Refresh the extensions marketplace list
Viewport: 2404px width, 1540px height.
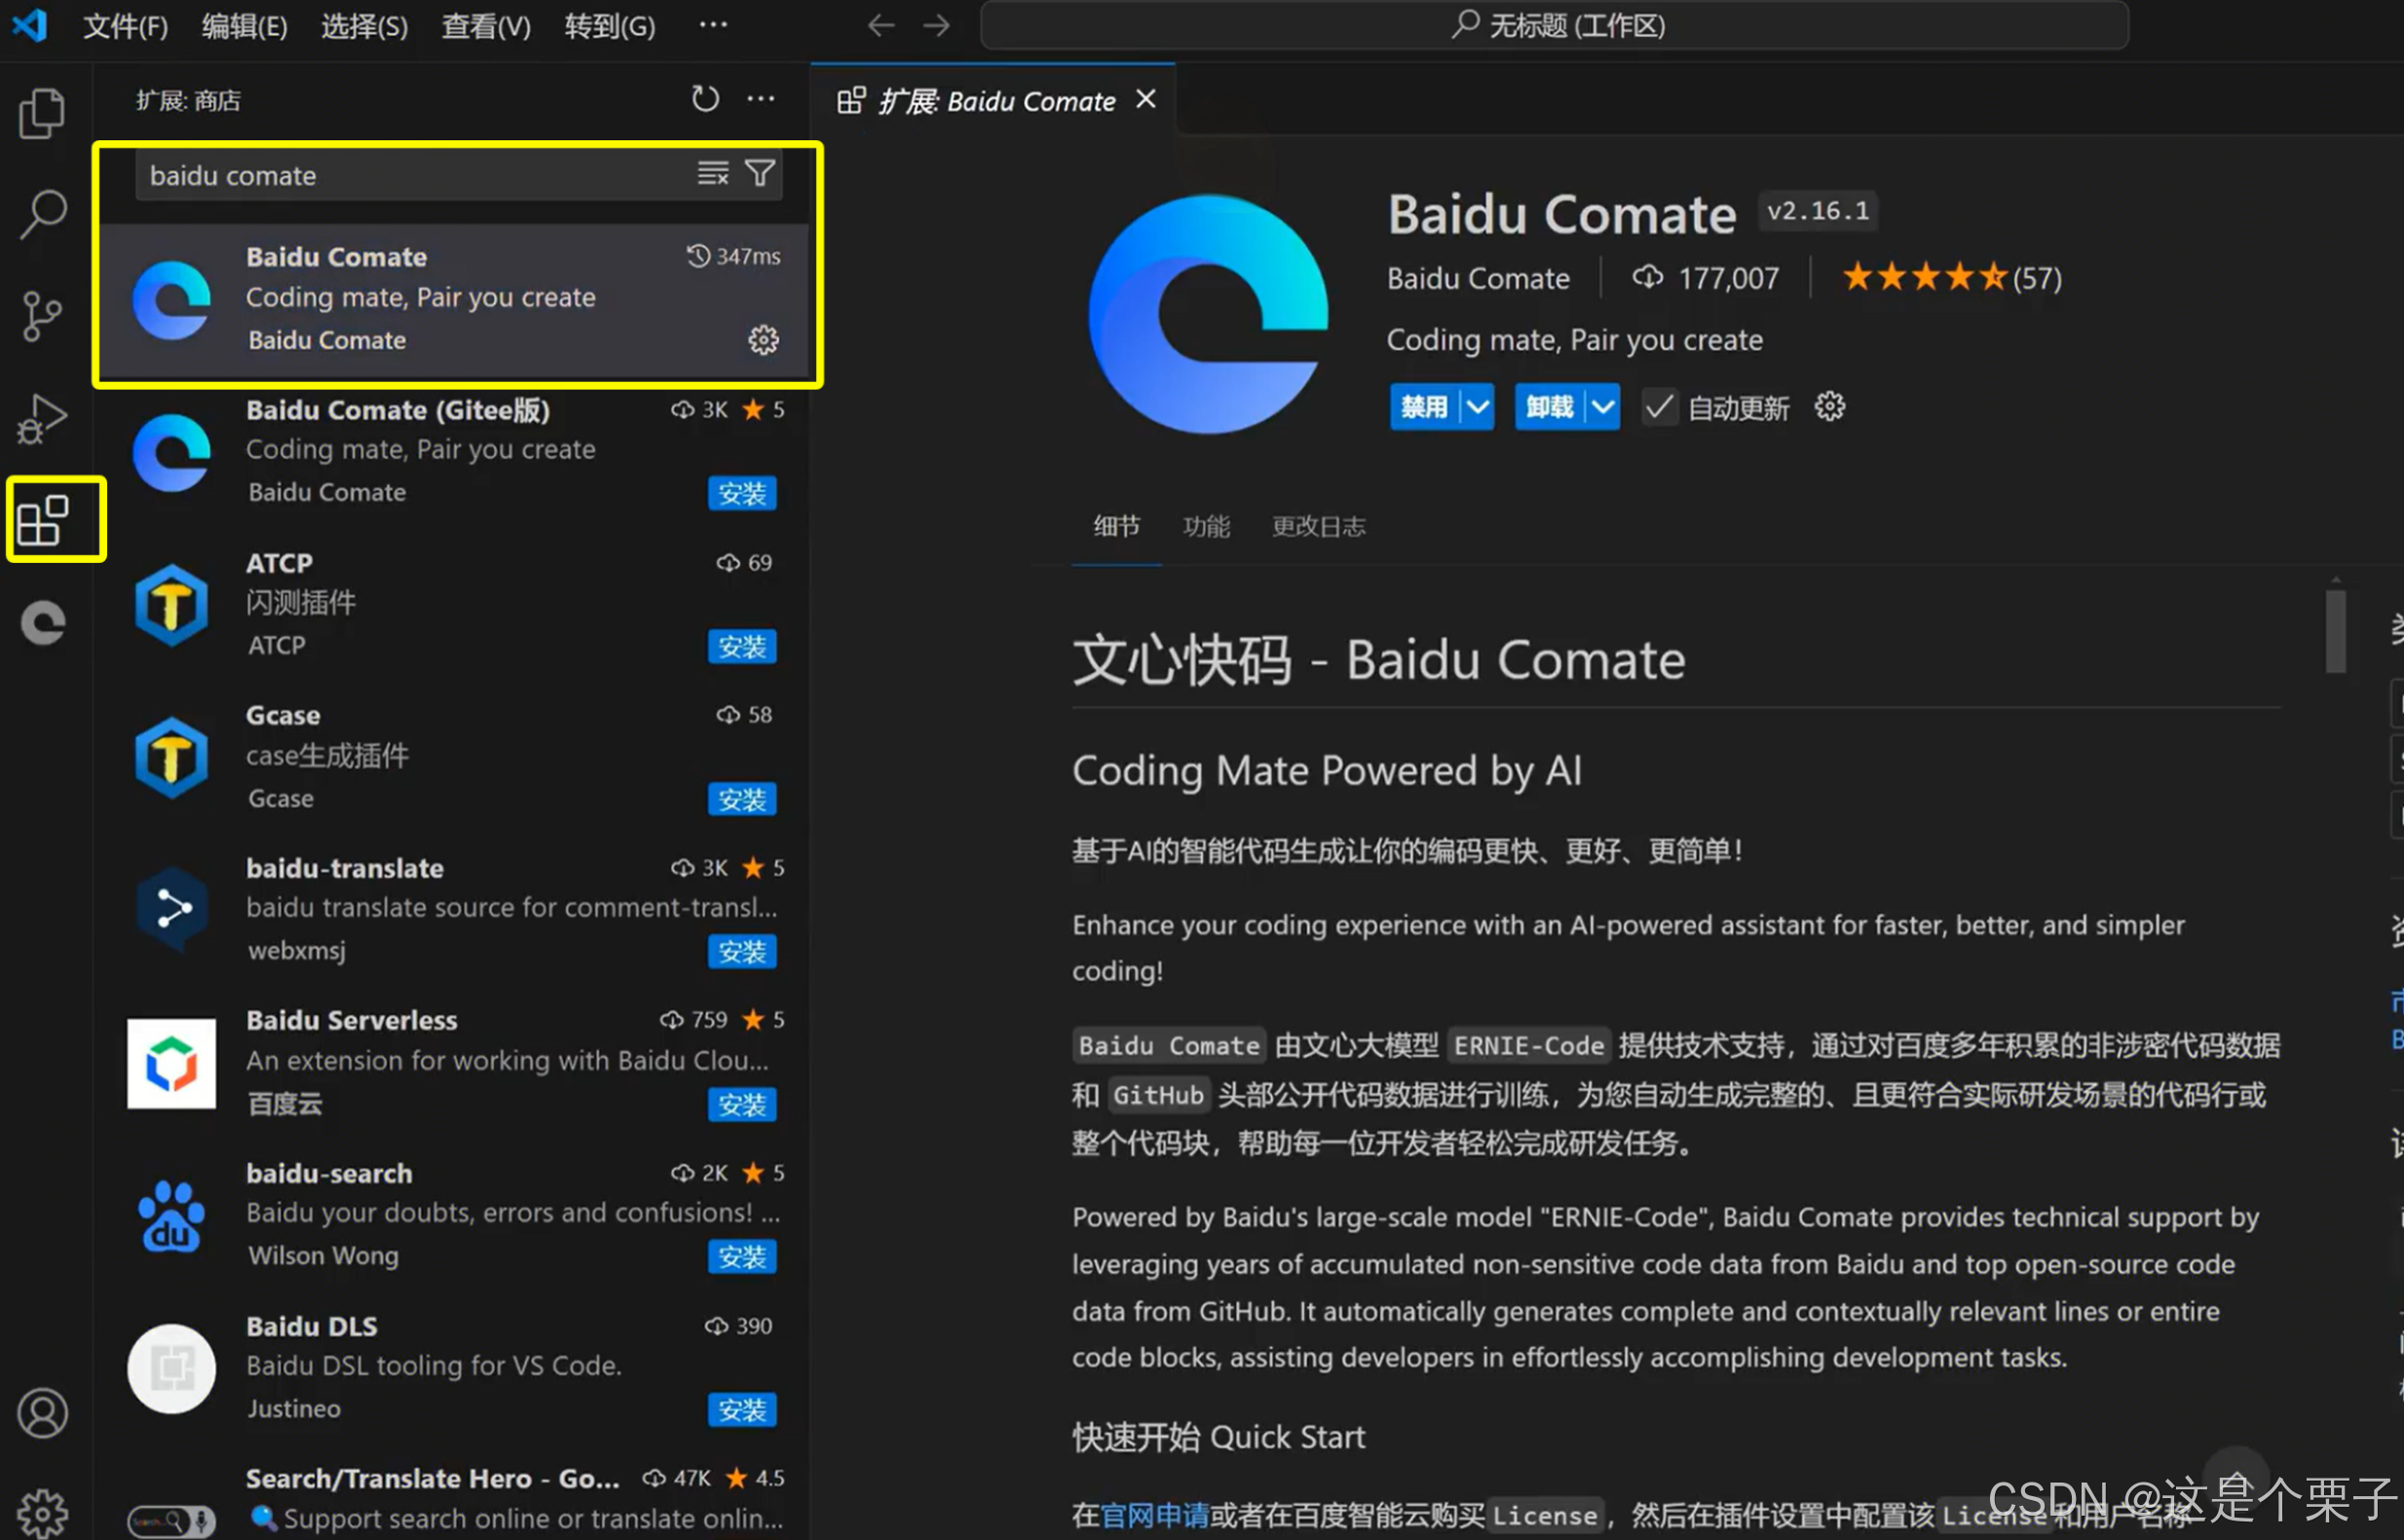coord(705,99)
